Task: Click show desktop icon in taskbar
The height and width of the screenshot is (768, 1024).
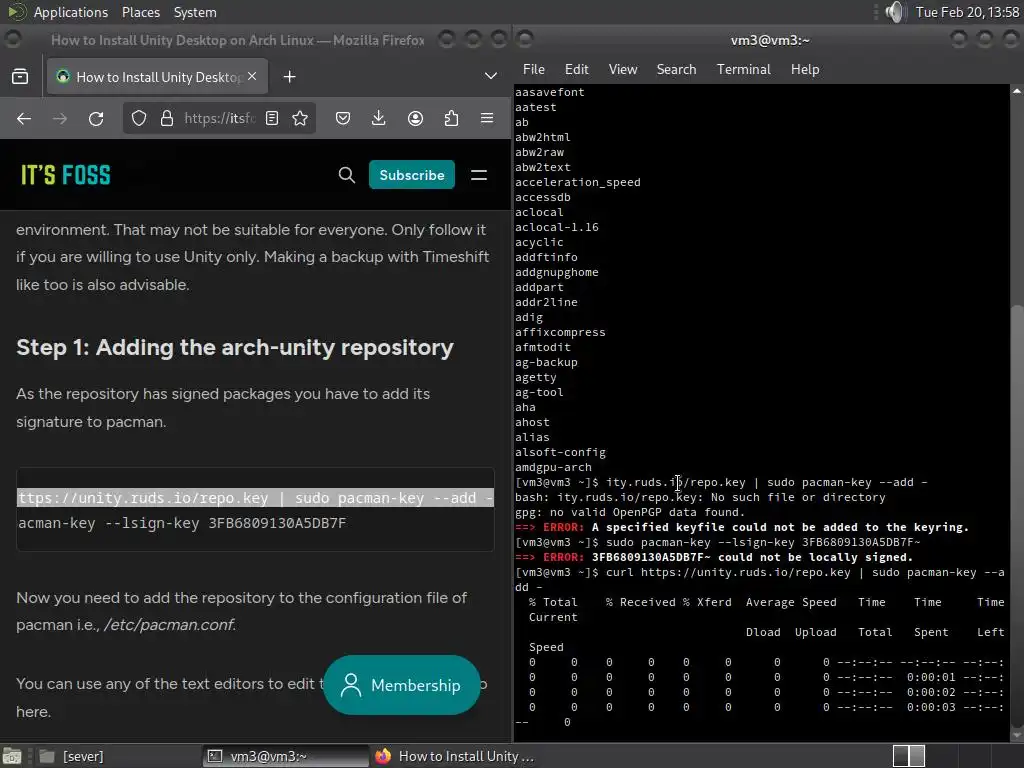Action: [12, 756]
